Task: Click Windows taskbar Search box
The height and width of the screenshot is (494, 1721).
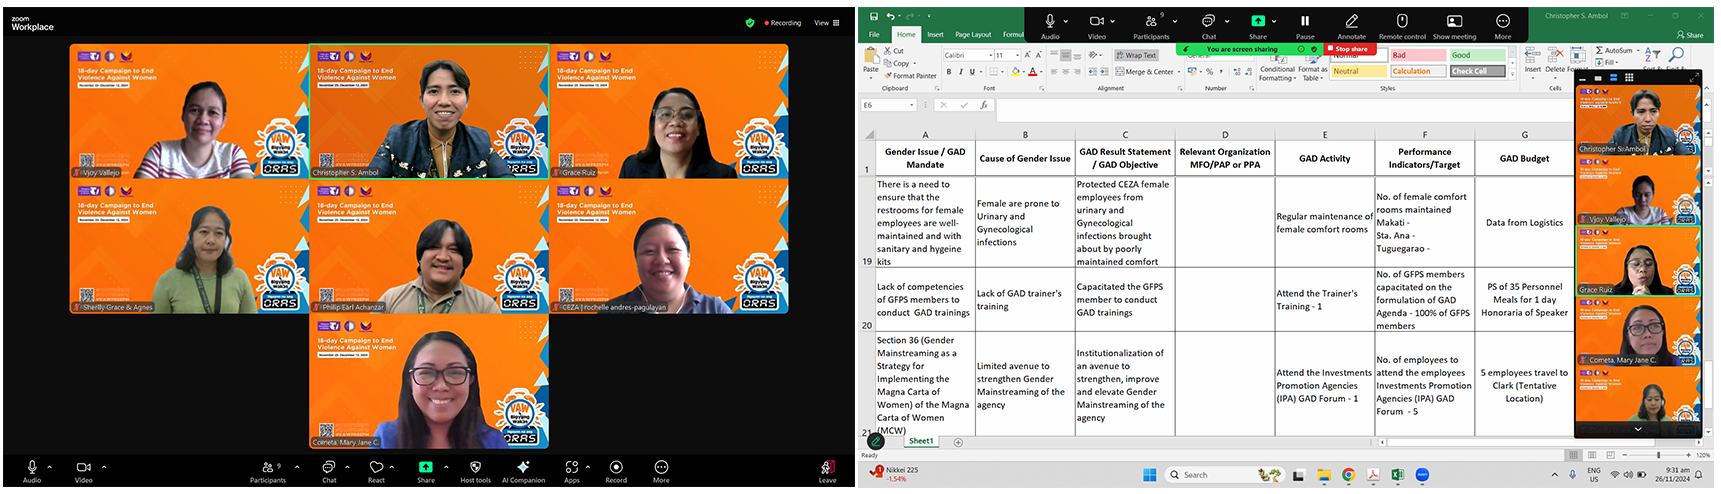Action: click(1224, 475)
